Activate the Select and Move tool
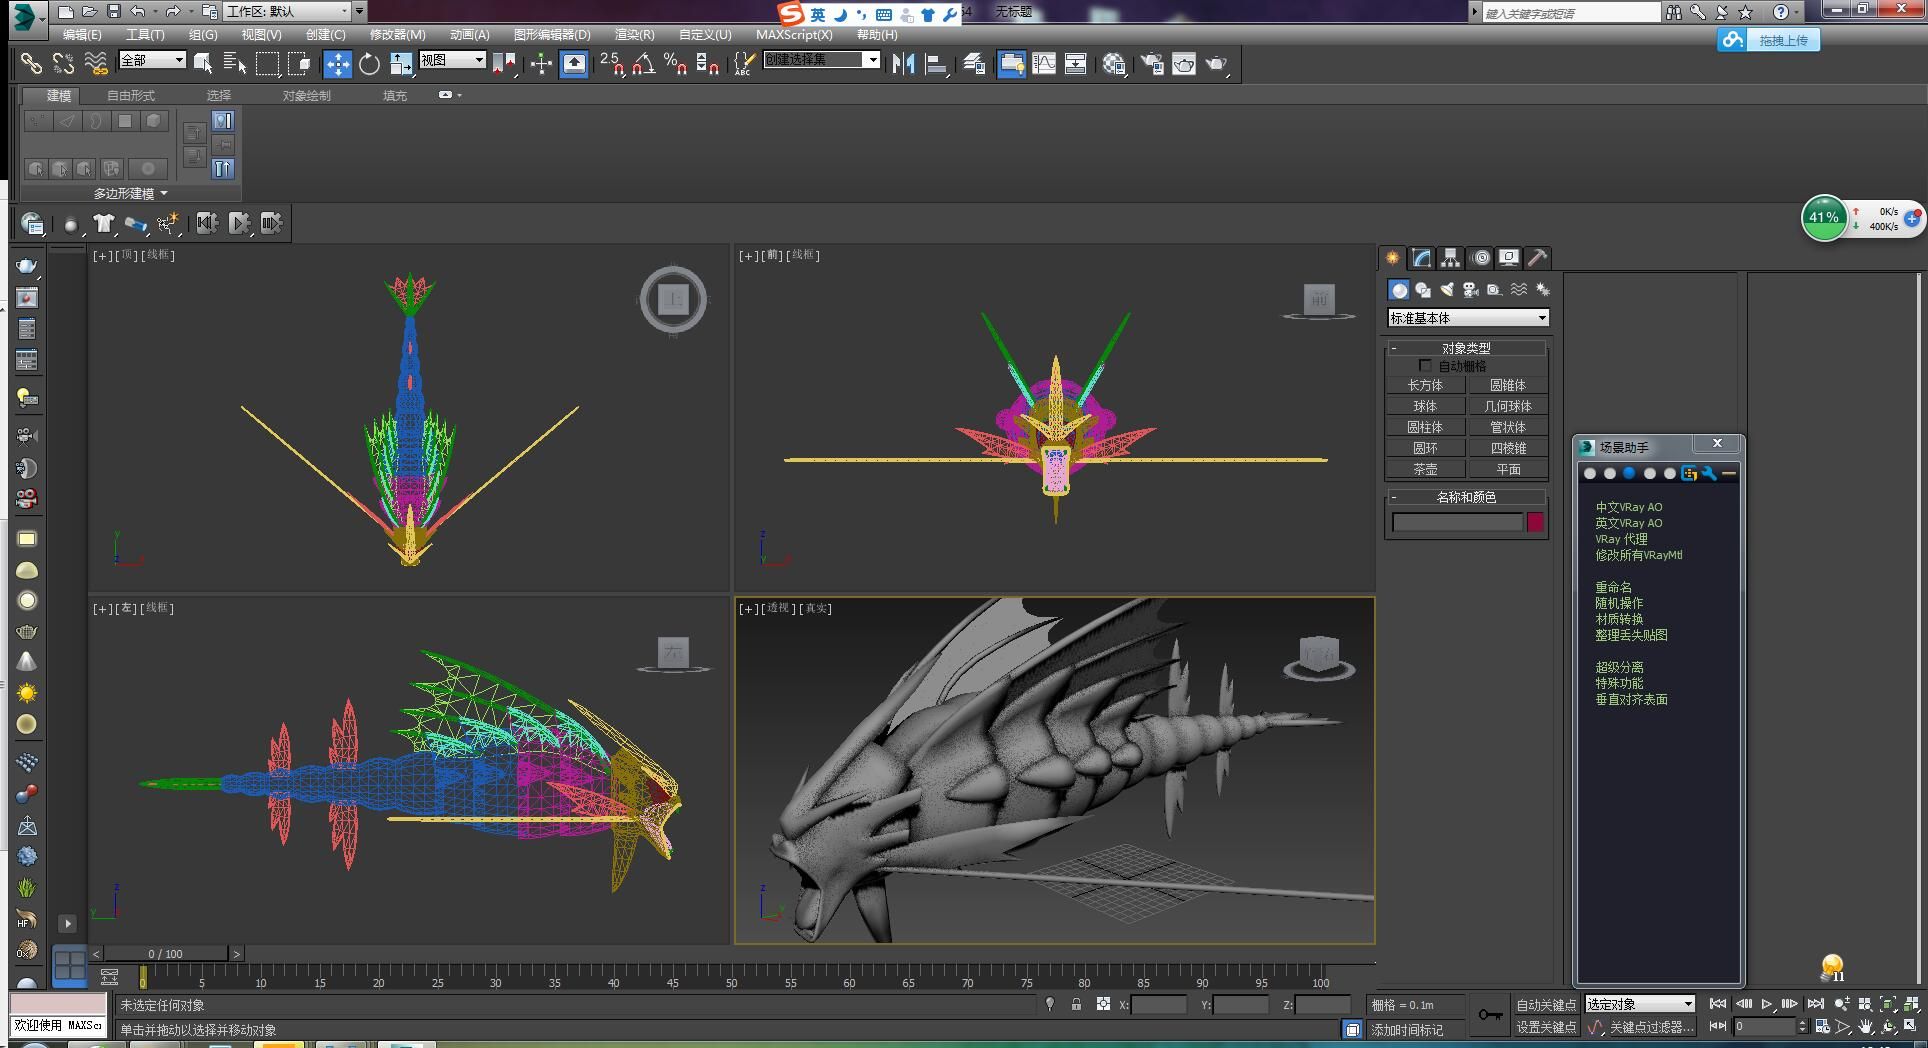Viewport: 1928px width, 1048px height. pos(338,64)
